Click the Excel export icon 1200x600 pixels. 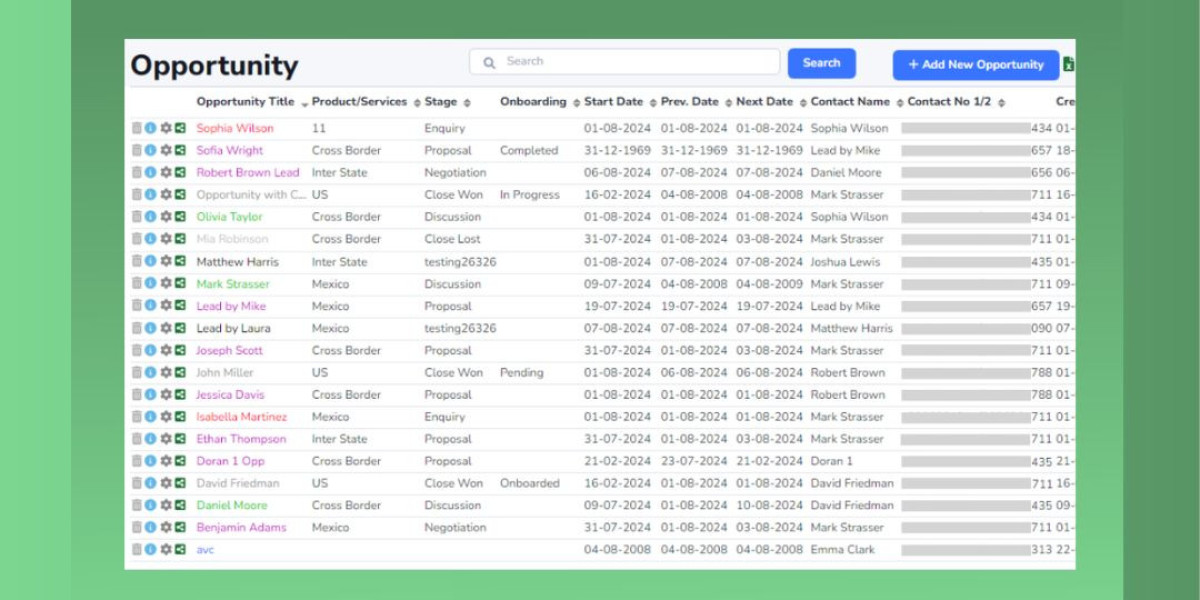coord(1068,65)
